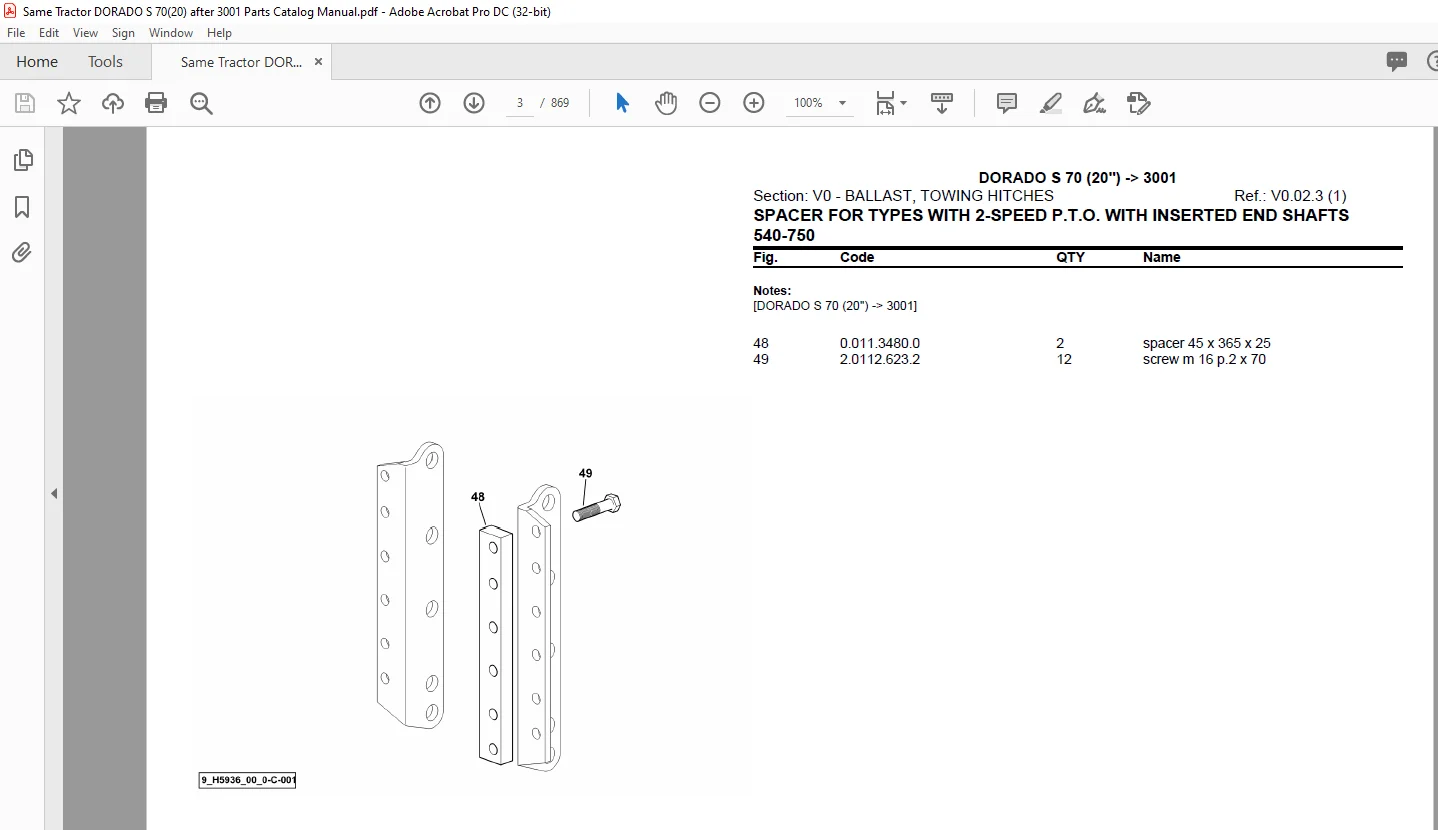Click the QTY column header
This screenshot has width=1438, height=830.
1070,257
